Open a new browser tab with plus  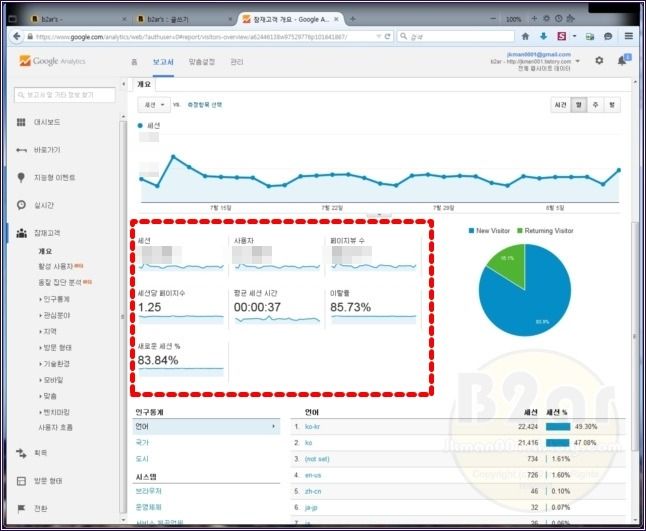[x=353, y=19]
